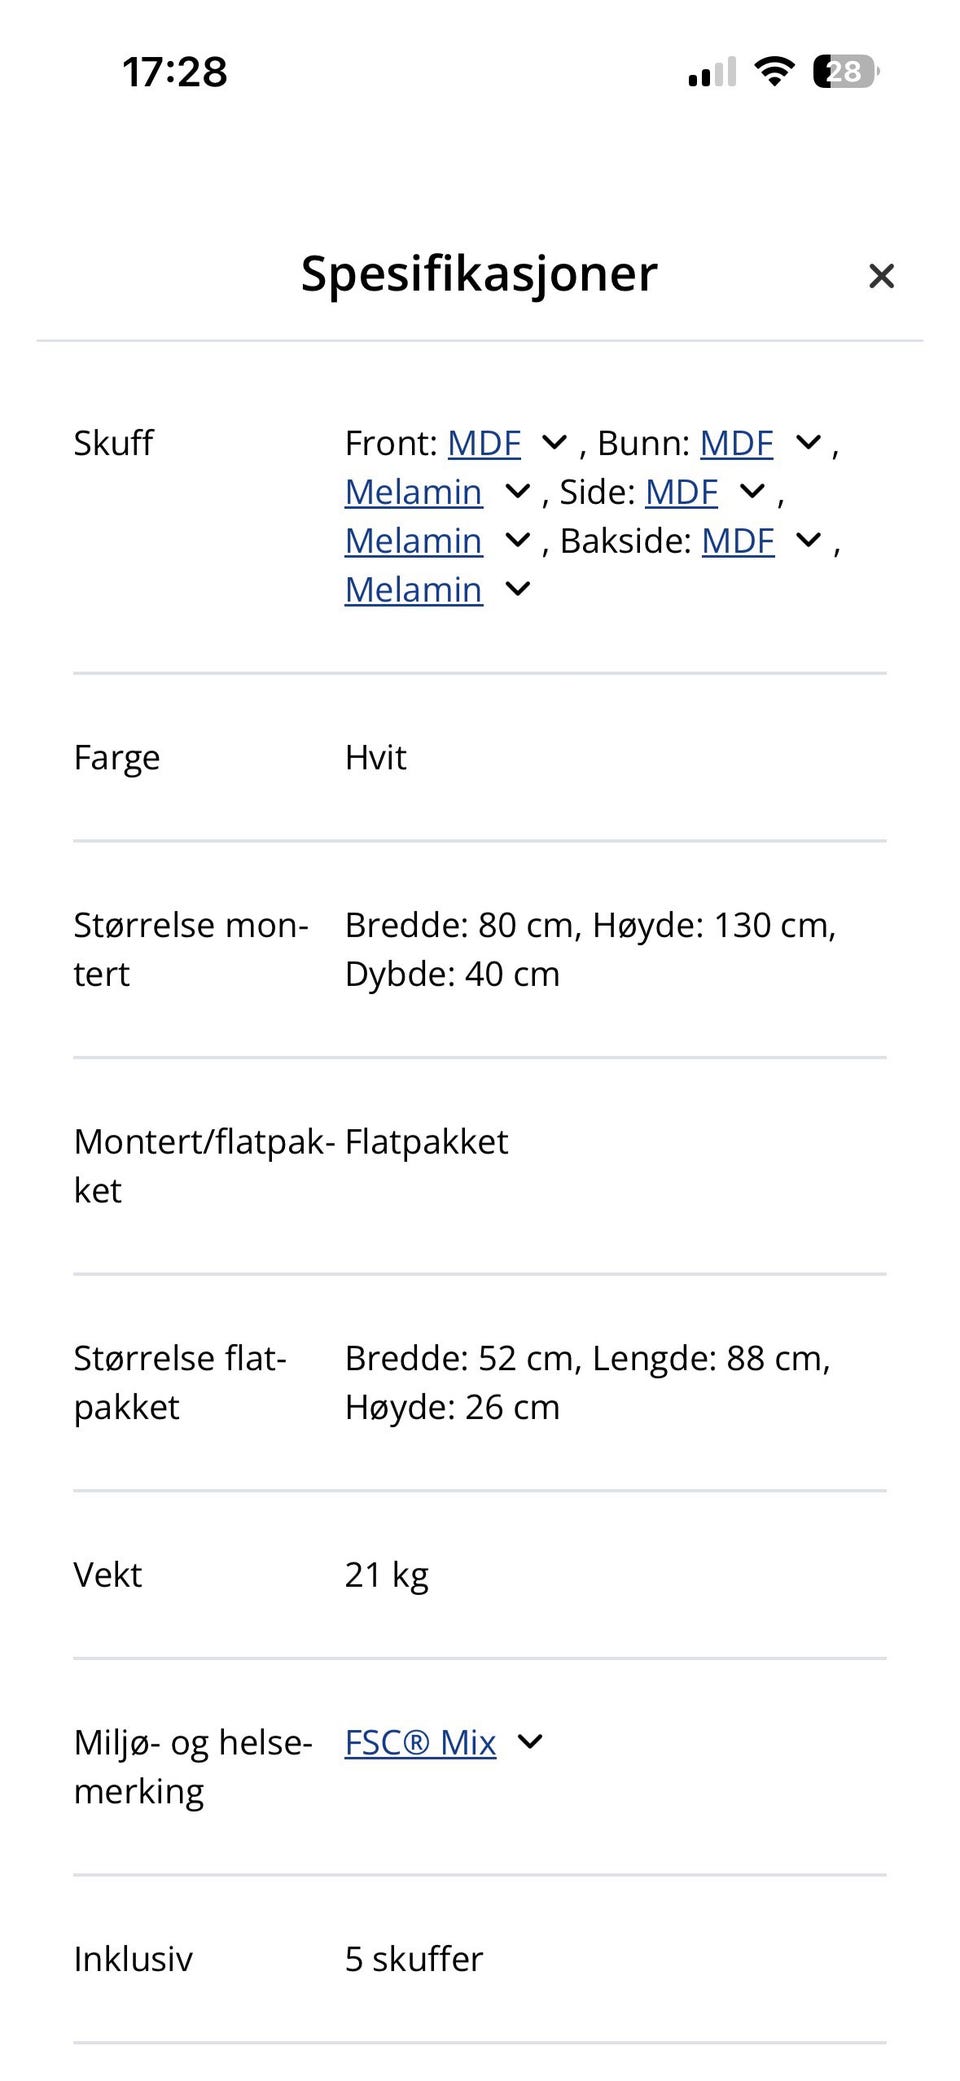The height and width of the screenshot is (2081, 960).
Task: Select the Flatpakket value text
Action: (x=425, y=1141)
